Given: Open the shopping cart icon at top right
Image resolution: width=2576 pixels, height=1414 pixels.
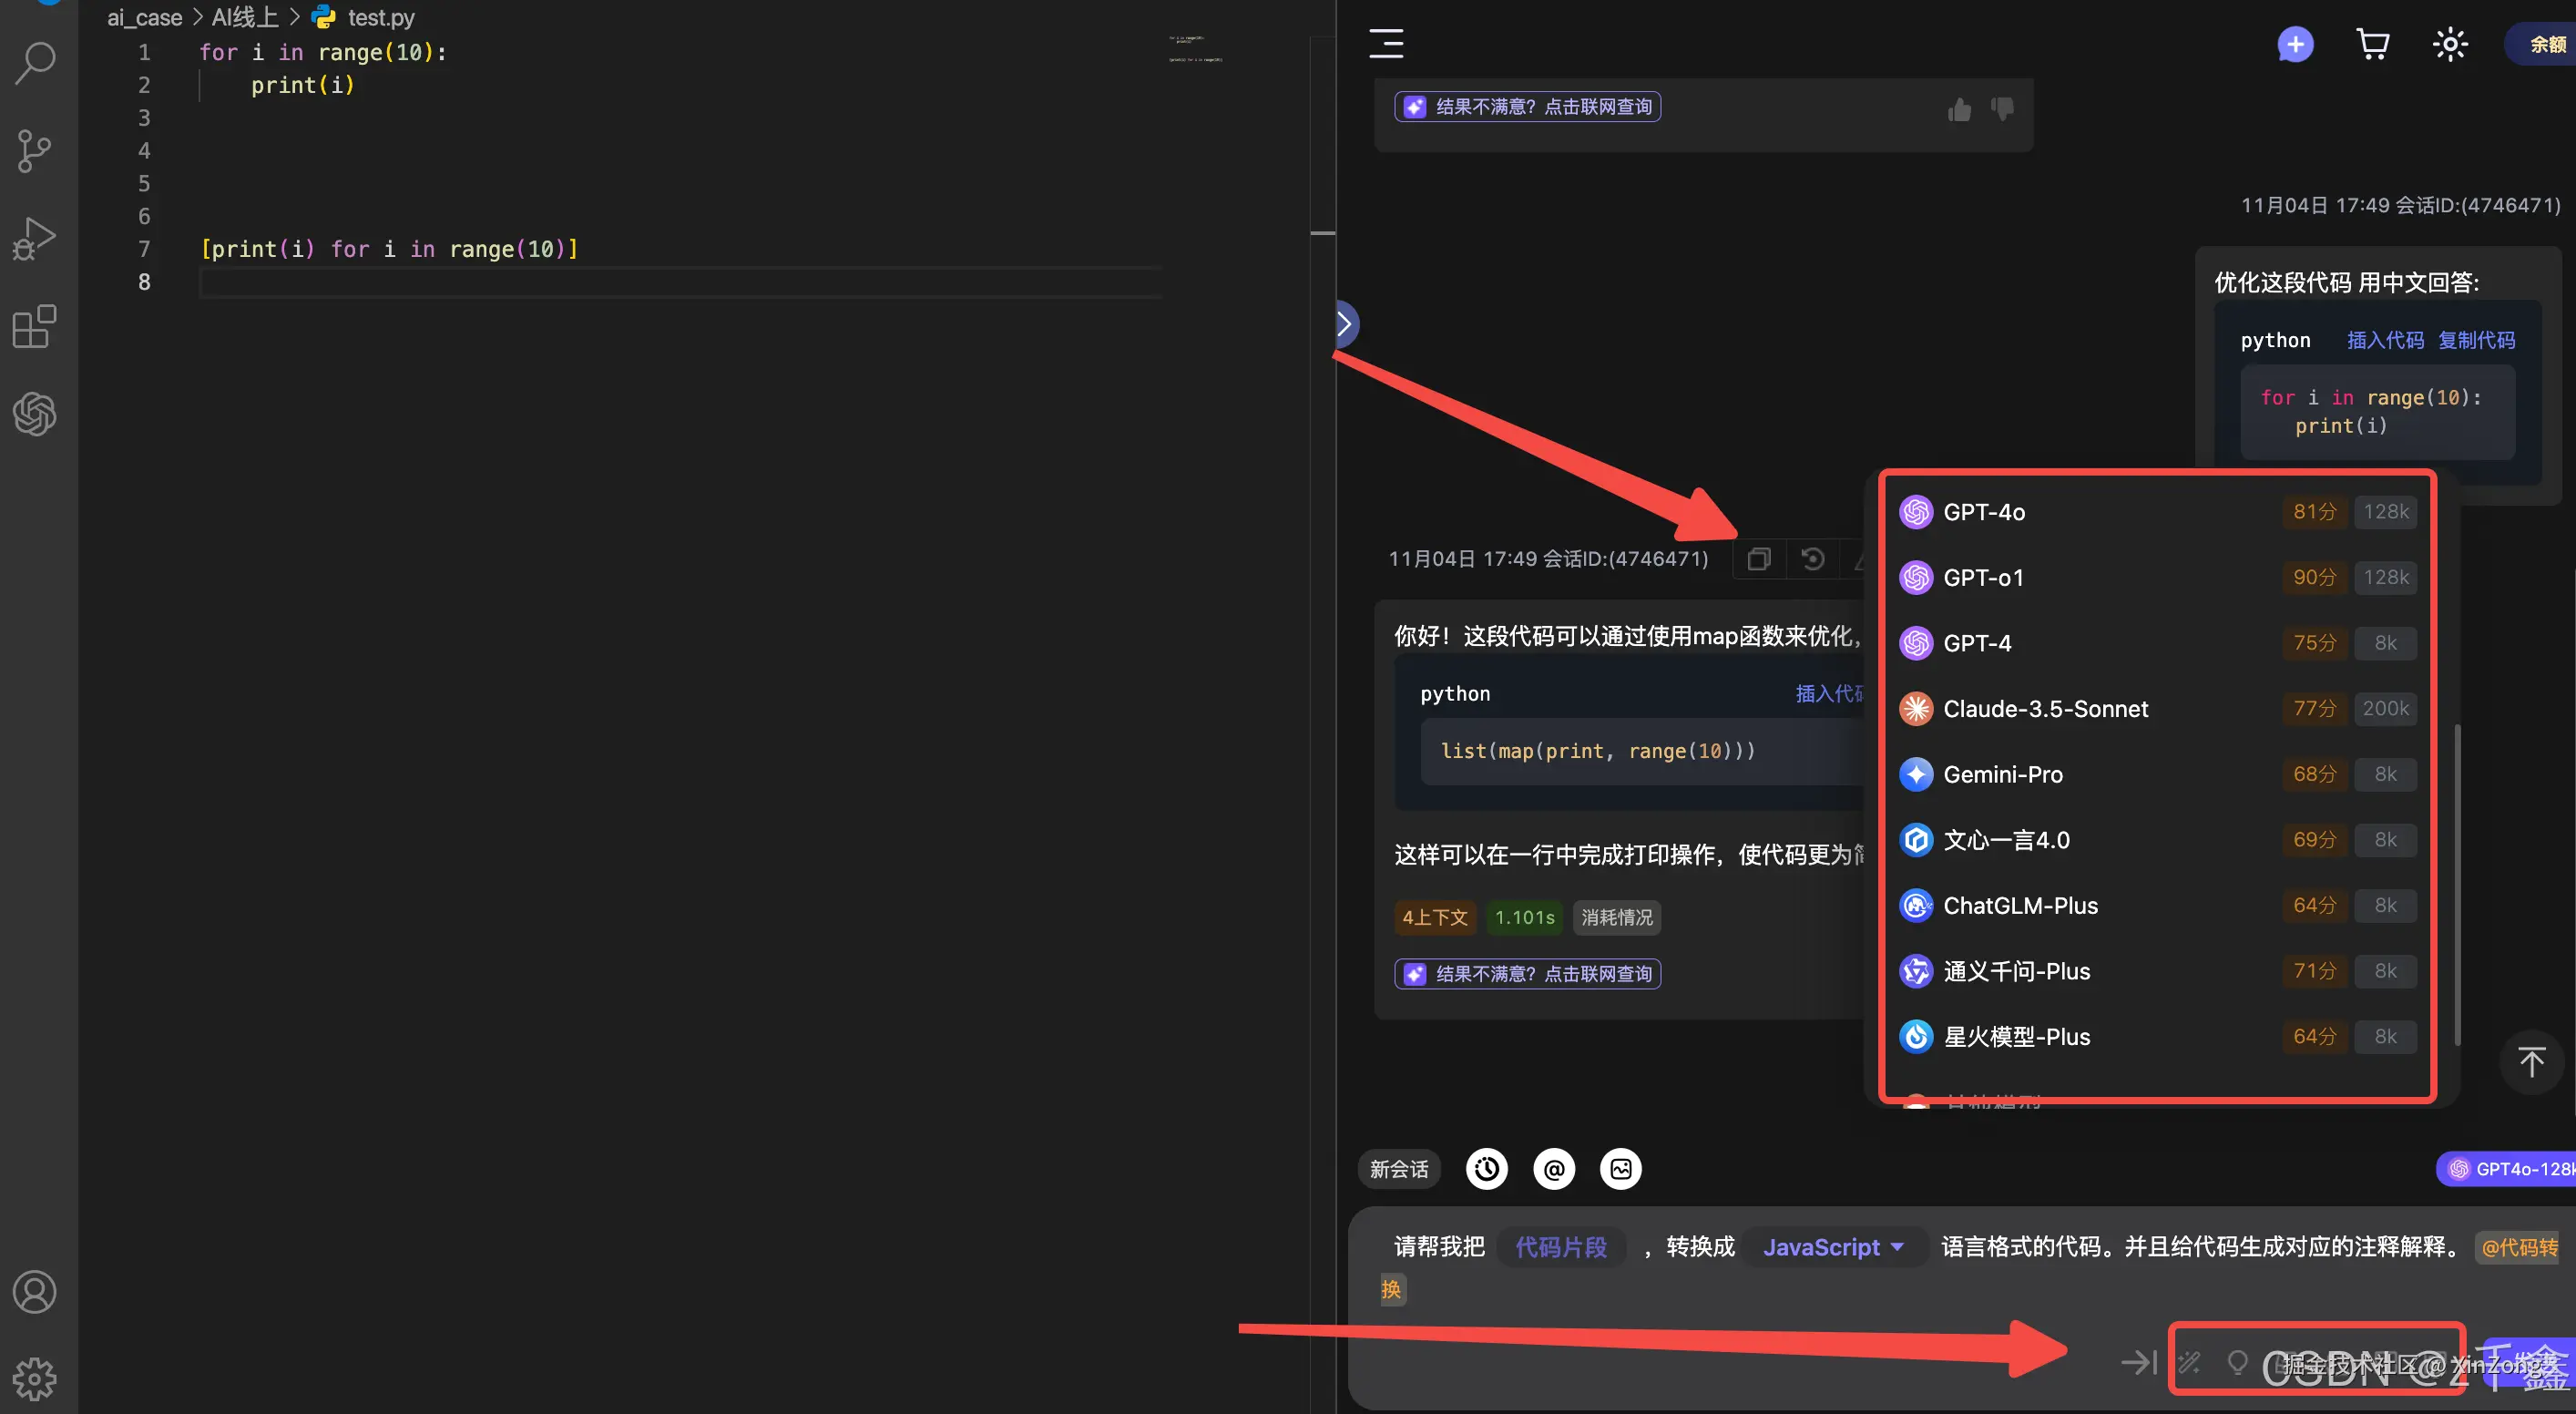Looking at the screenshot, I should coord(2372,44).
